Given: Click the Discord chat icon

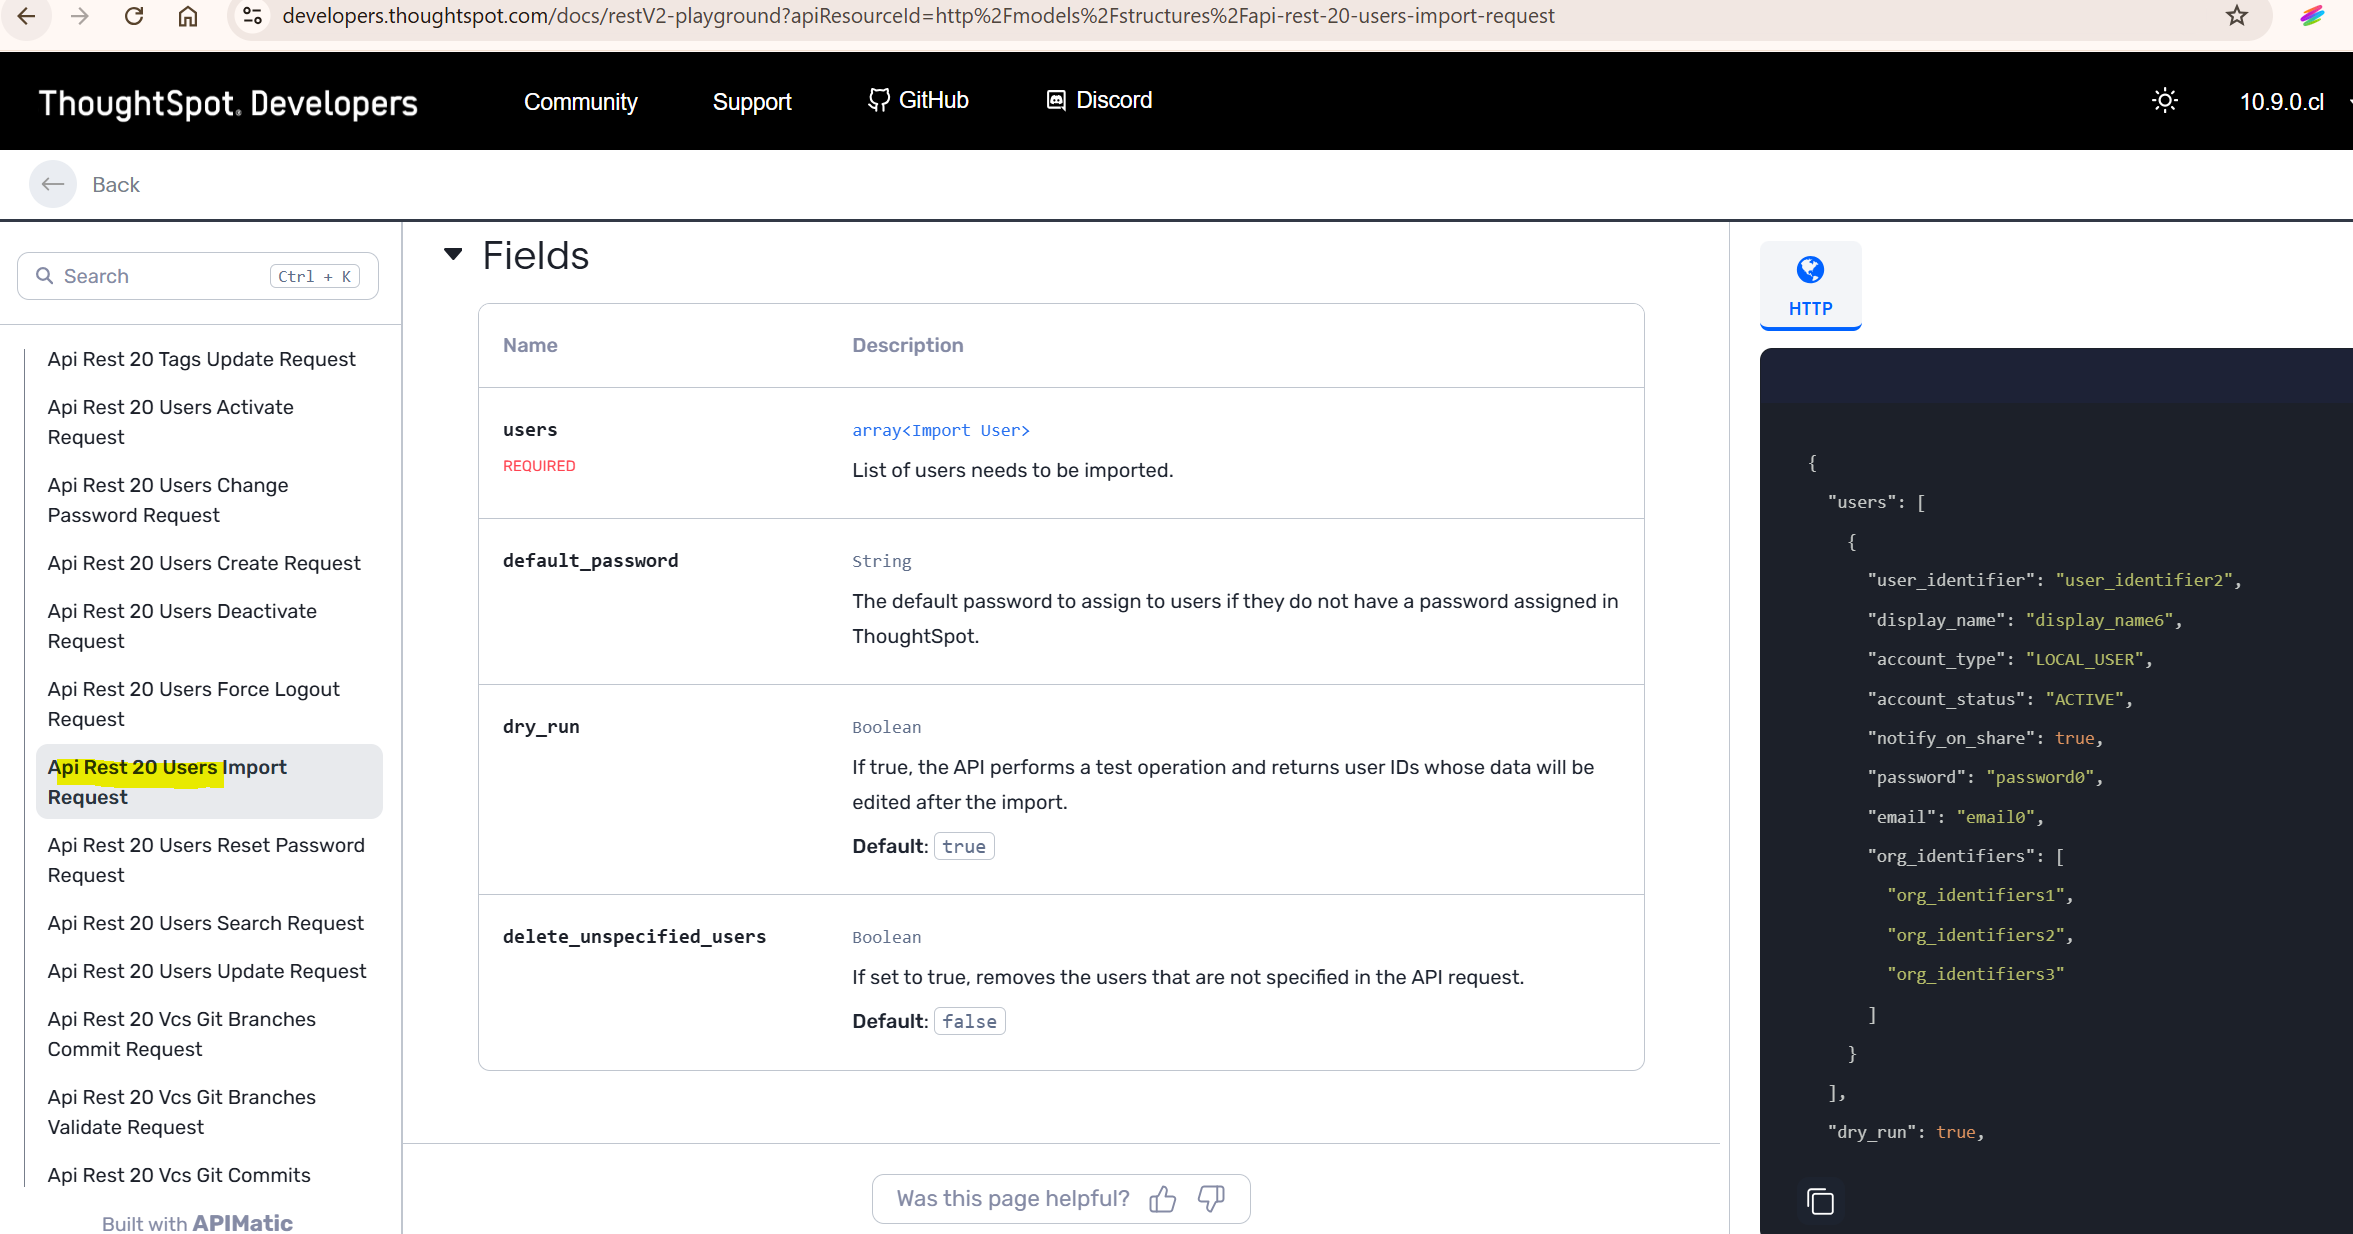Looking at the screenshot, I should (1056, 100).
